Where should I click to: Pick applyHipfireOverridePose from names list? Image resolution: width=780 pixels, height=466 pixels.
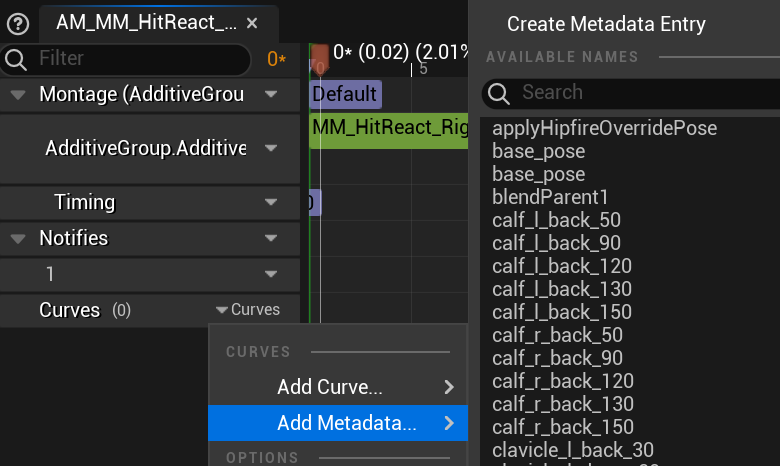point(604,128)
